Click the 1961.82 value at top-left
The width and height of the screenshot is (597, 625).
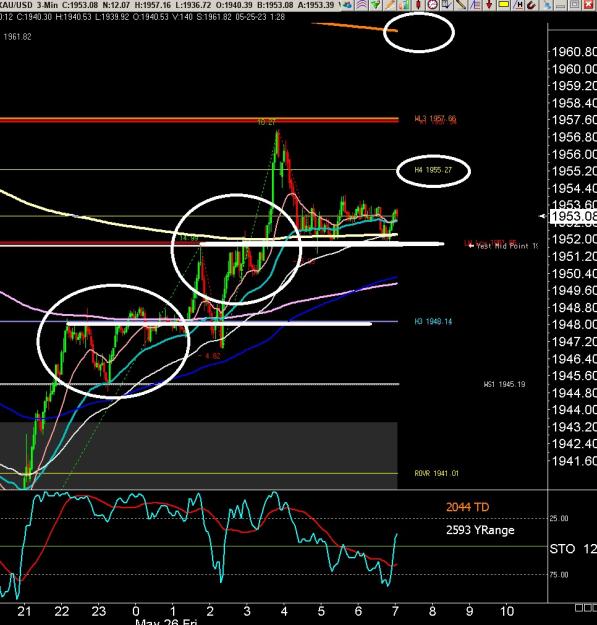[x=18, y=37]
